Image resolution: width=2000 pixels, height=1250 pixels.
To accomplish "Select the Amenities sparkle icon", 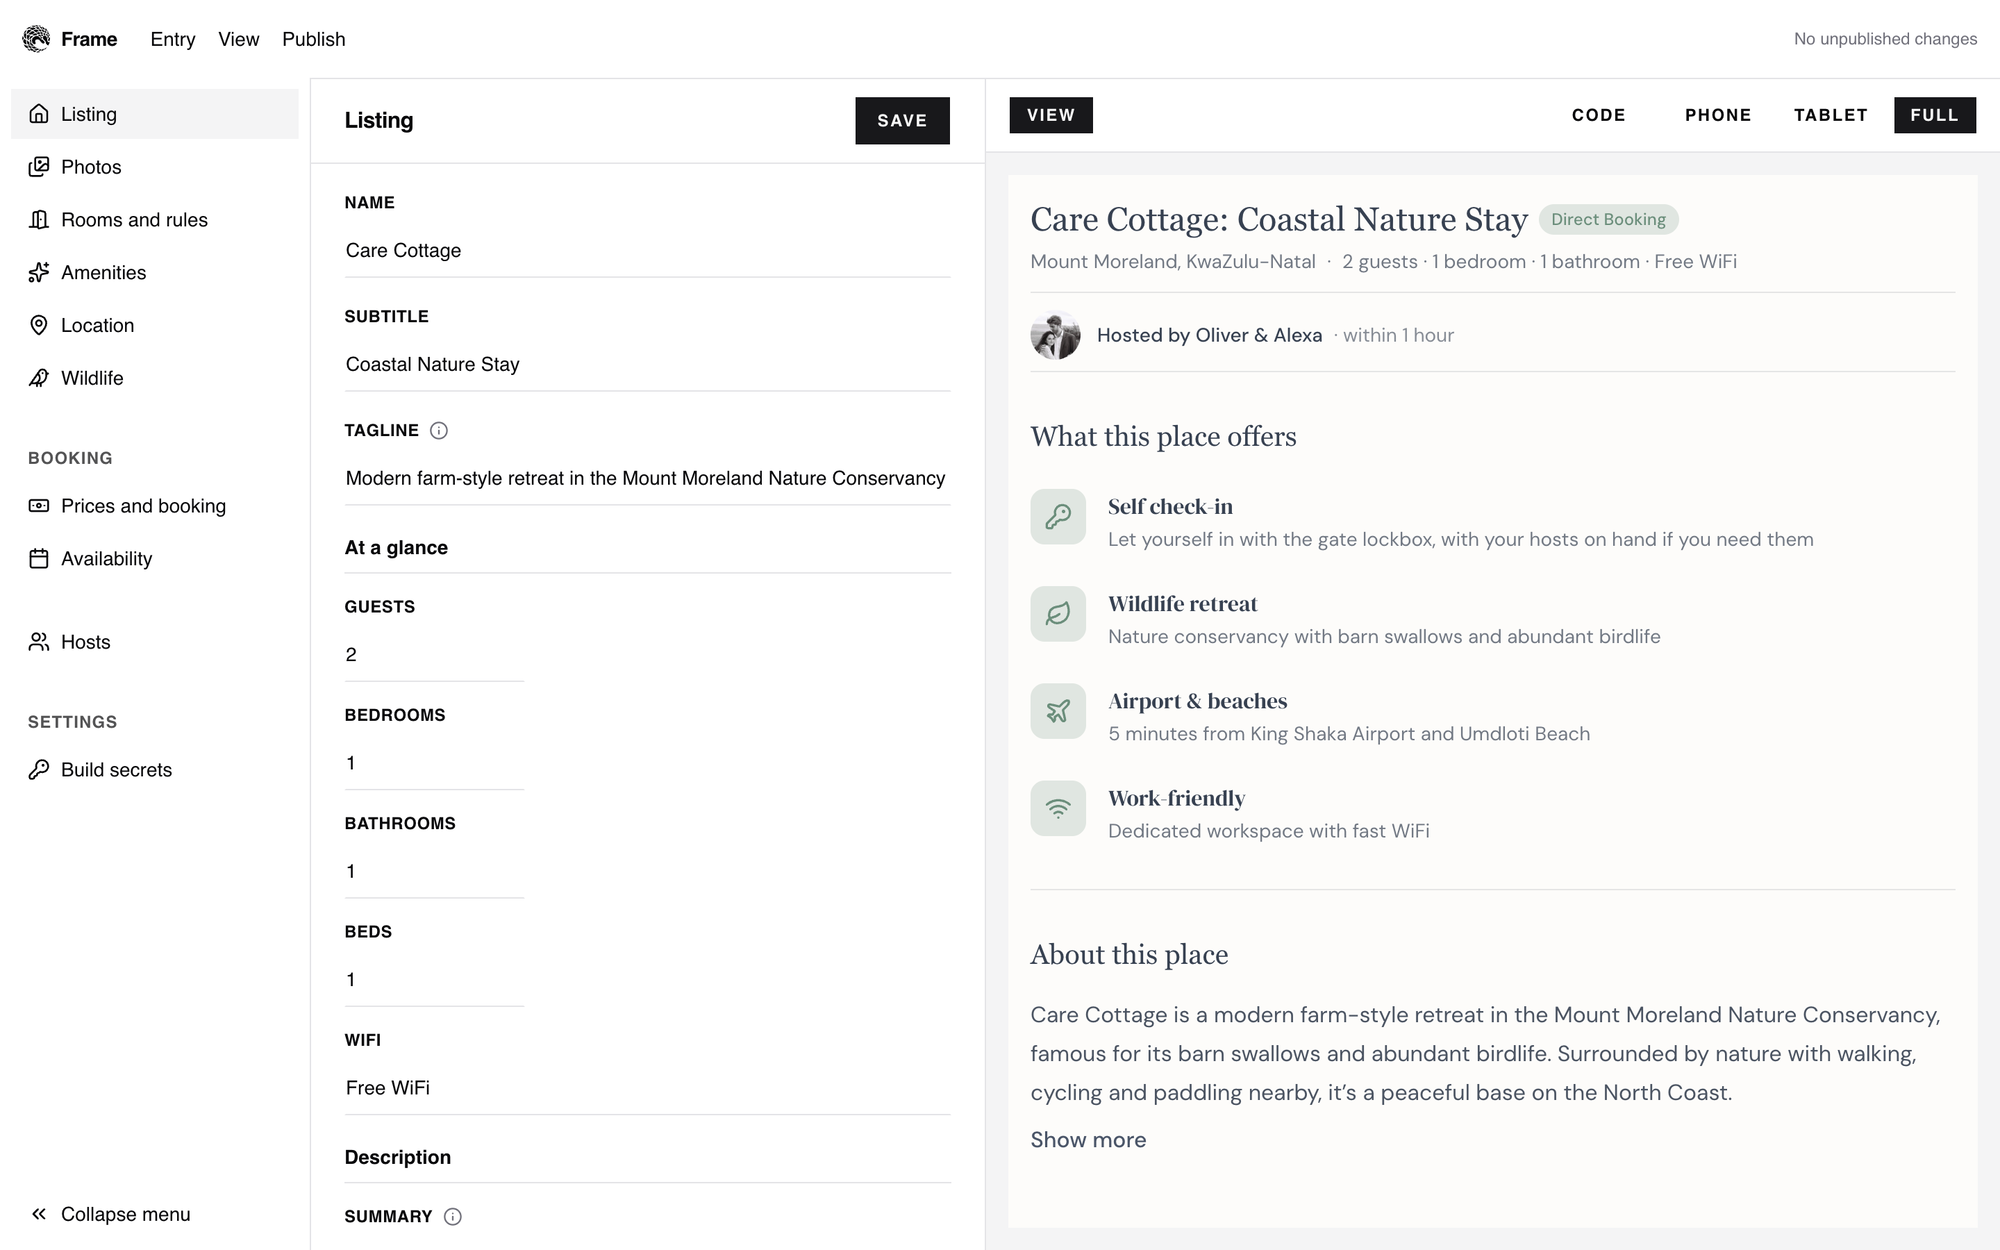I will 39,273.
